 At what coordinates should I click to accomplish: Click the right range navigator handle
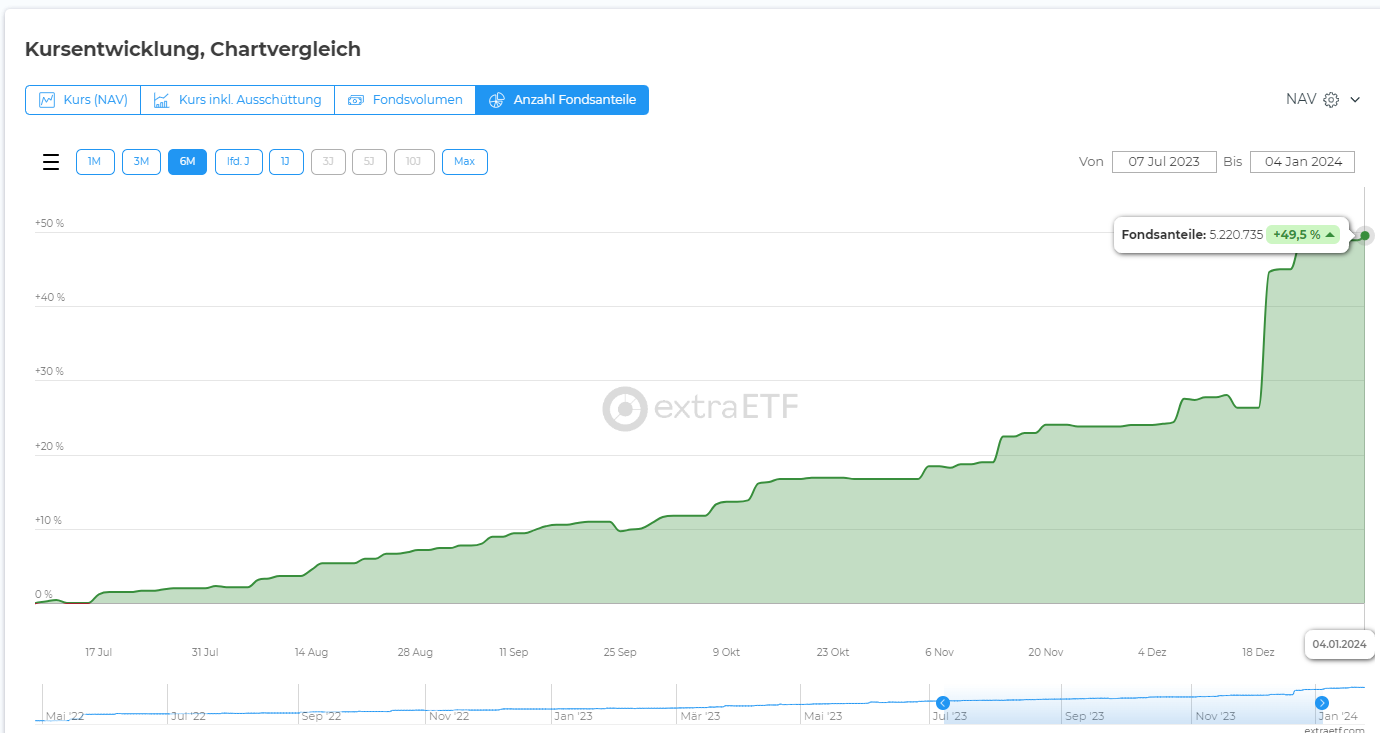coord(1322,703)
